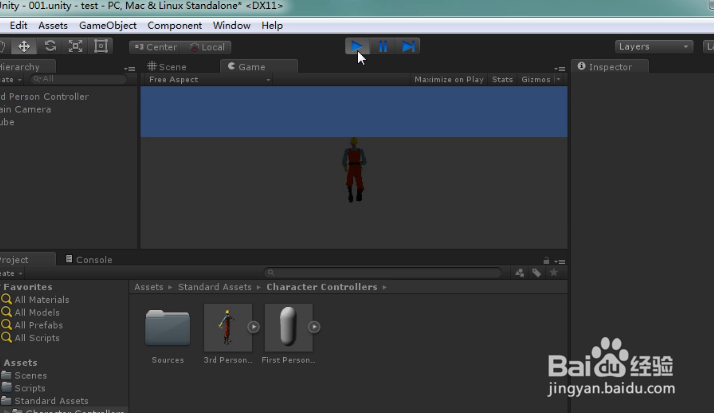Switch to the Console tab
This screenshot has width=714, height=413.
[x=89, y=260]
